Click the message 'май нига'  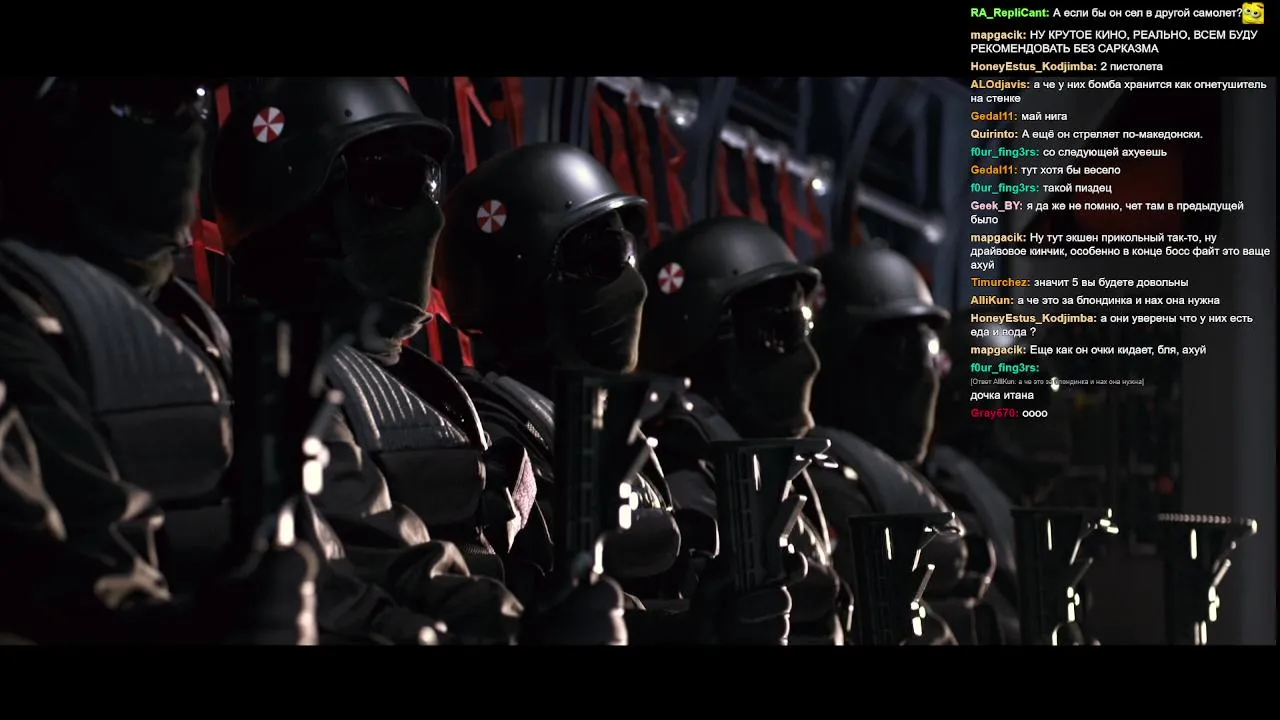click(1044, 117)
